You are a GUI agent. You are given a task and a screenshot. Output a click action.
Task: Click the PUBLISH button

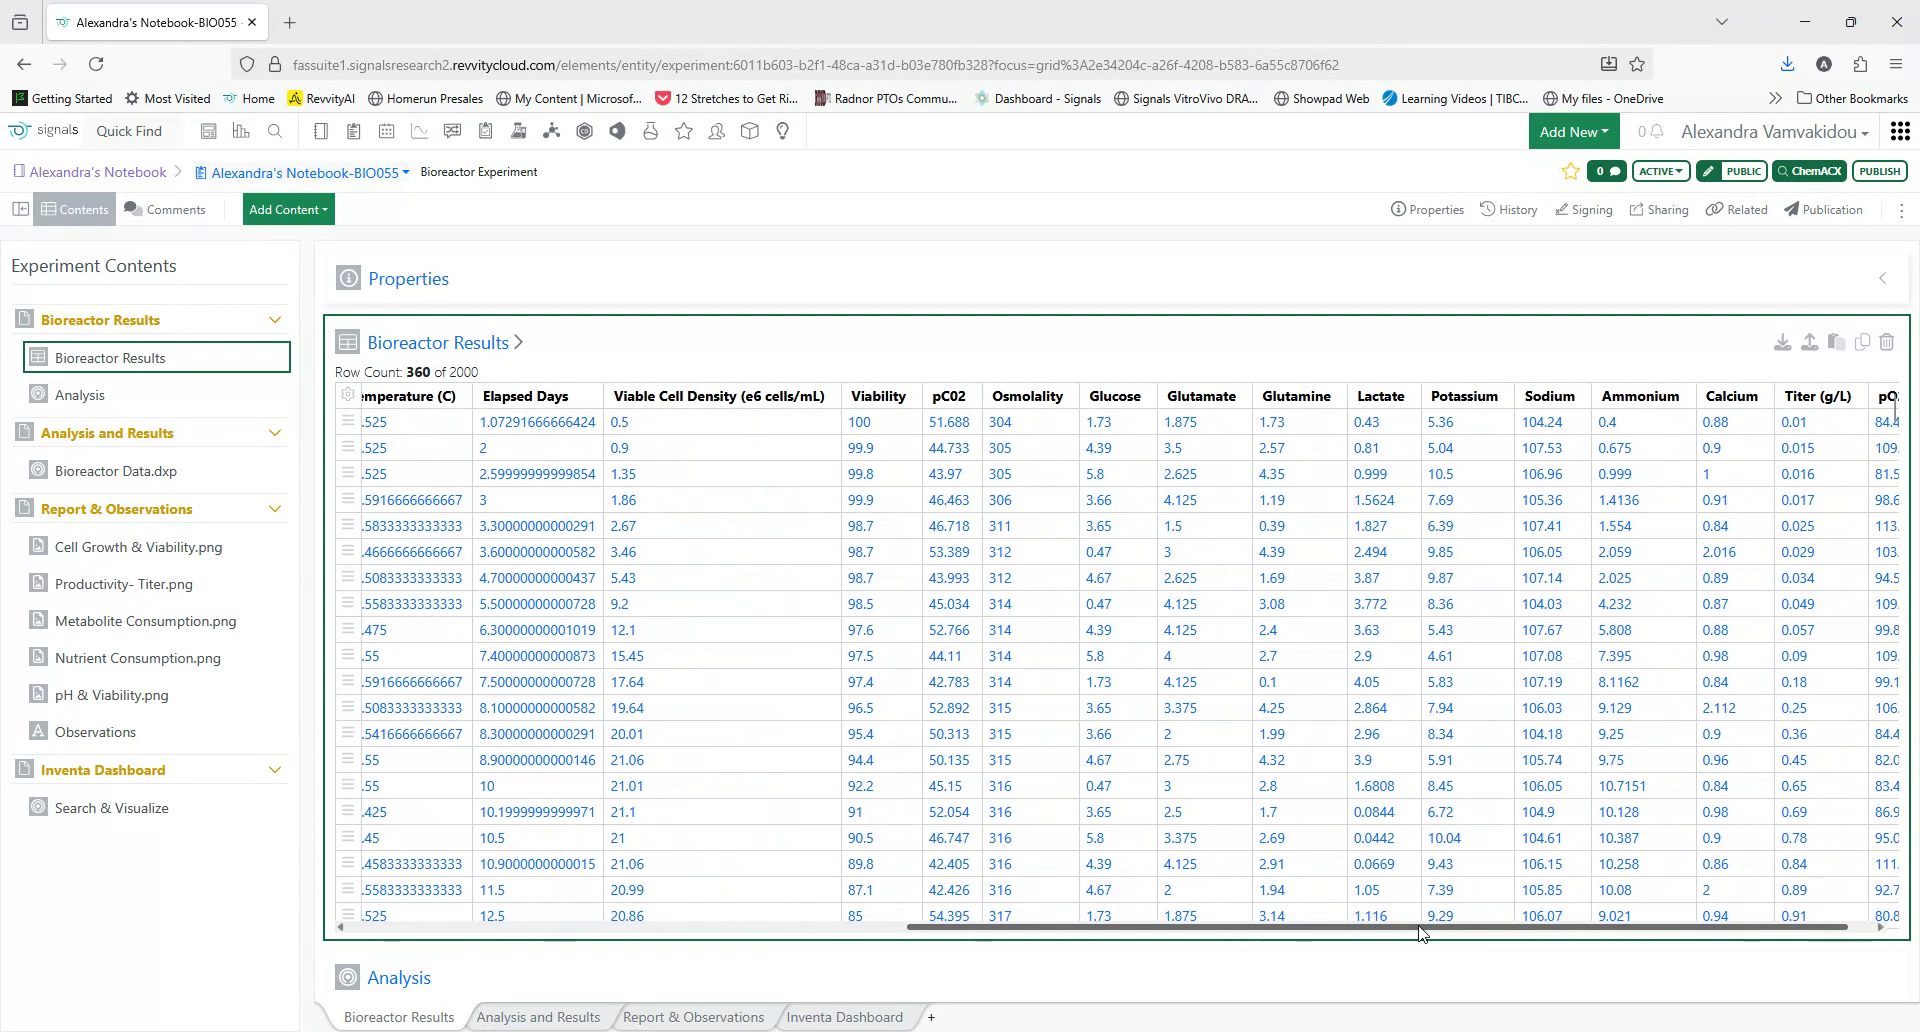click(x=1879, y=171)
